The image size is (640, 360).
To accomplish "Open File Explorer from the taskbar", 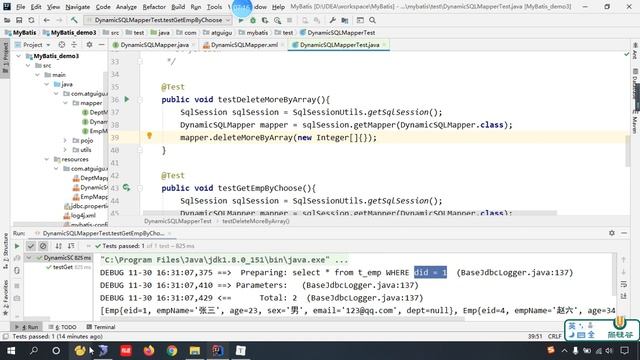I will tap(195, 351).
